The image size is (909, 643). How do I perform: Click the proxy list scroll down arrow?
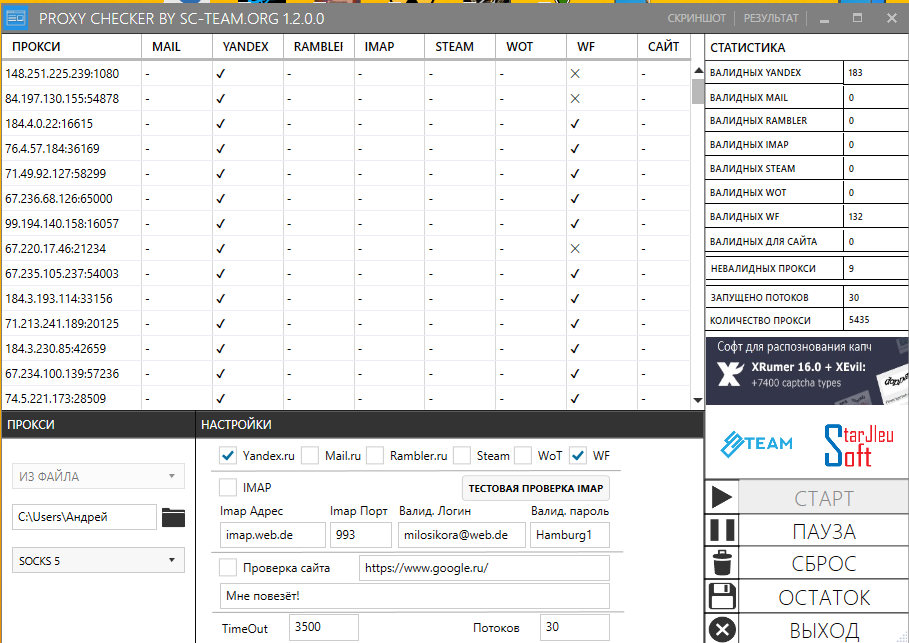coord(698,400)
